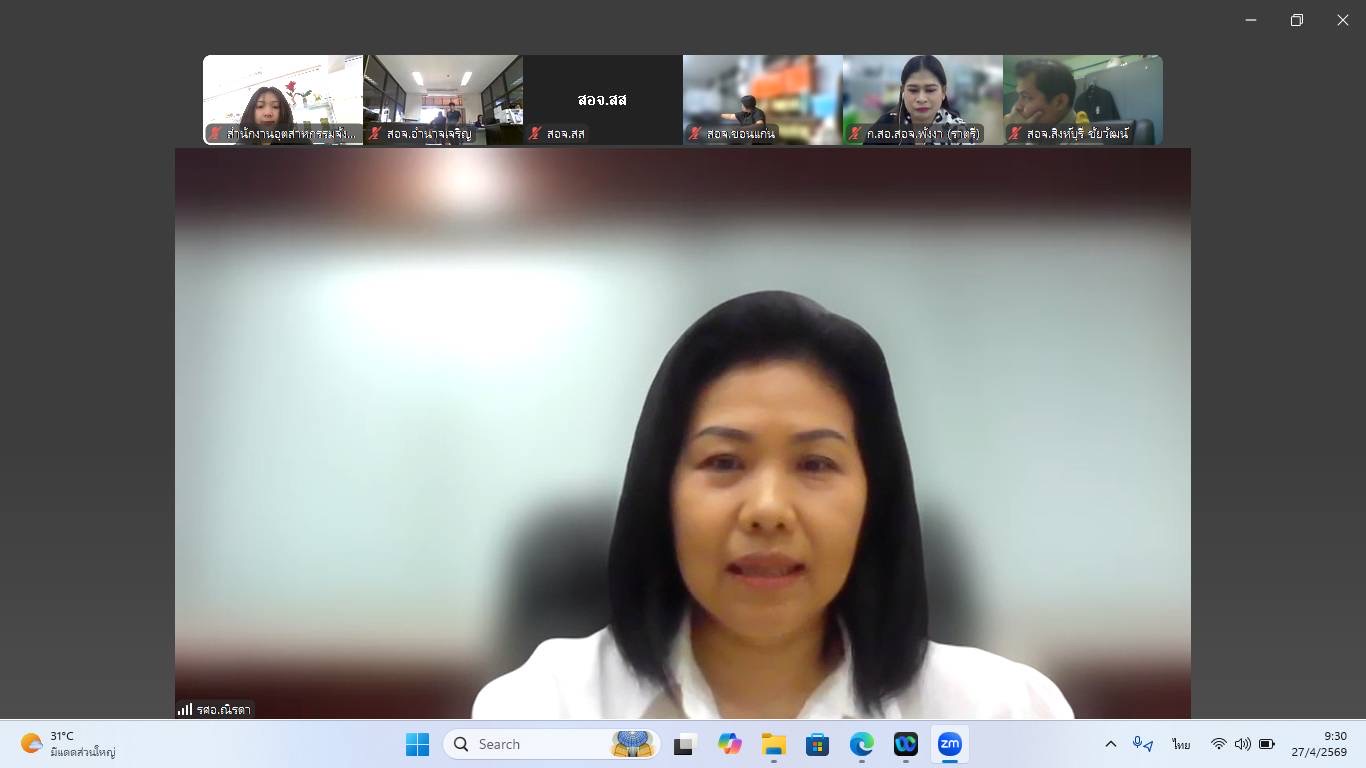1366x768 pixels.
Task: Open Zoom from the taskbar
Action: 949,744
